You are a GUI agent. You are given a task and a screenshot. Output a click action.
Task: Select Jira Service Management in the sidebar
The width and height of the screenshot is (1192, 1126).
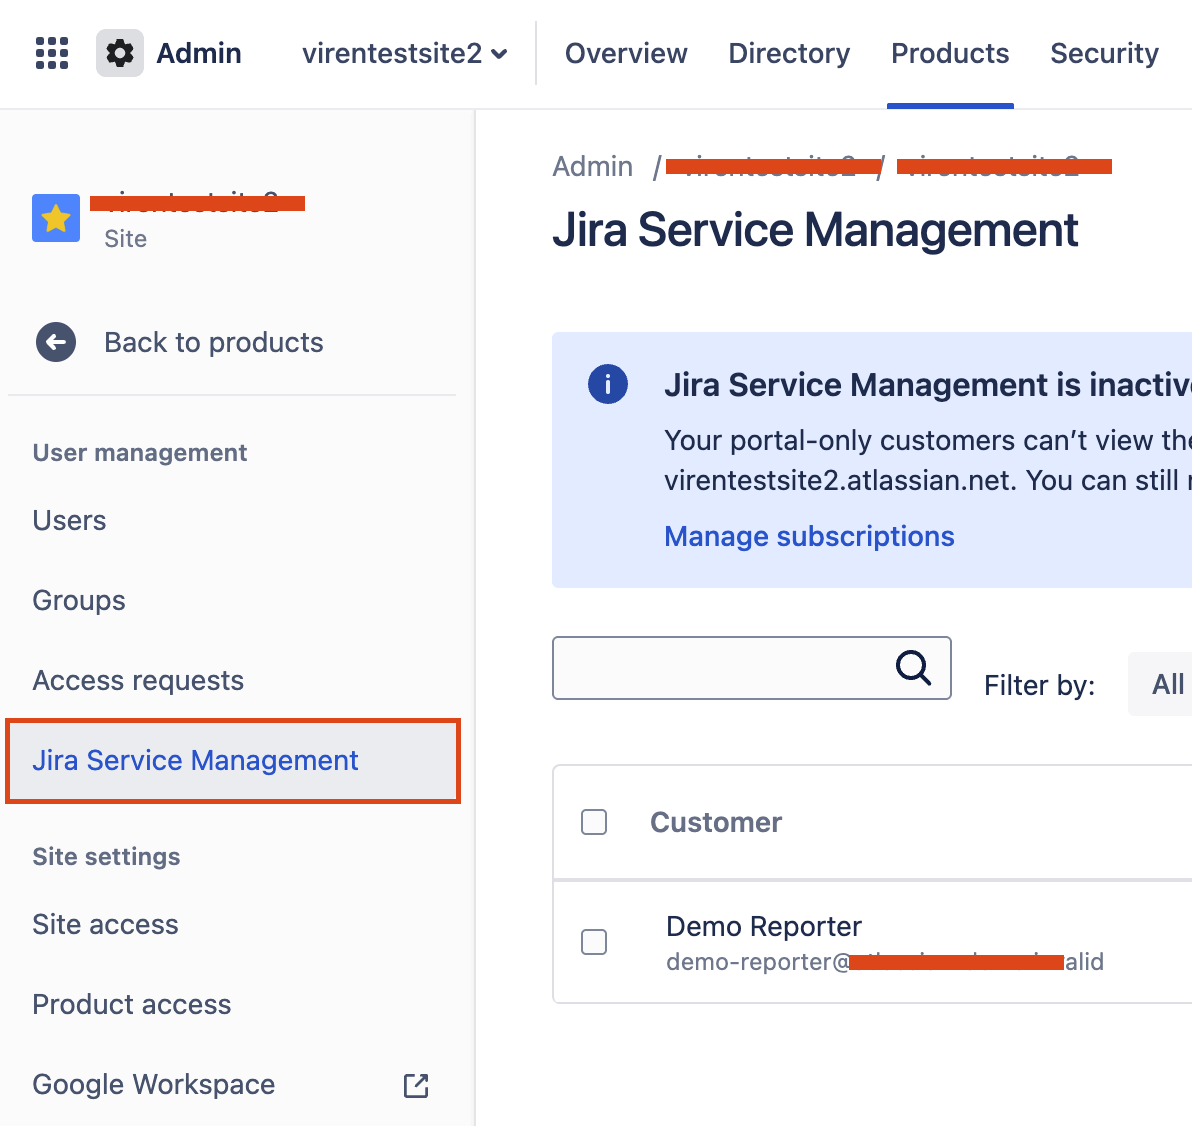pos(233,760)
